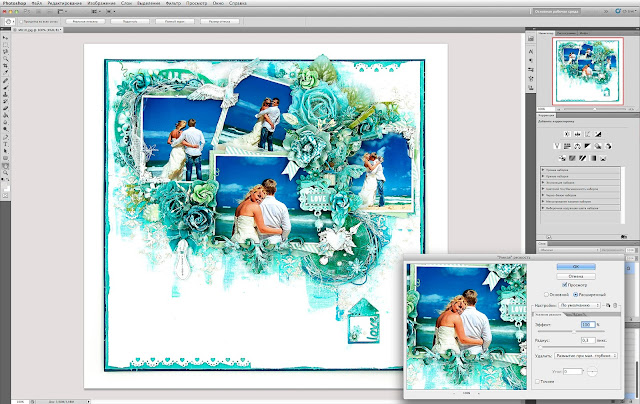This screenshot has width=640, height=404.
Task: Select the Type tool
Action: pos(5,144)
